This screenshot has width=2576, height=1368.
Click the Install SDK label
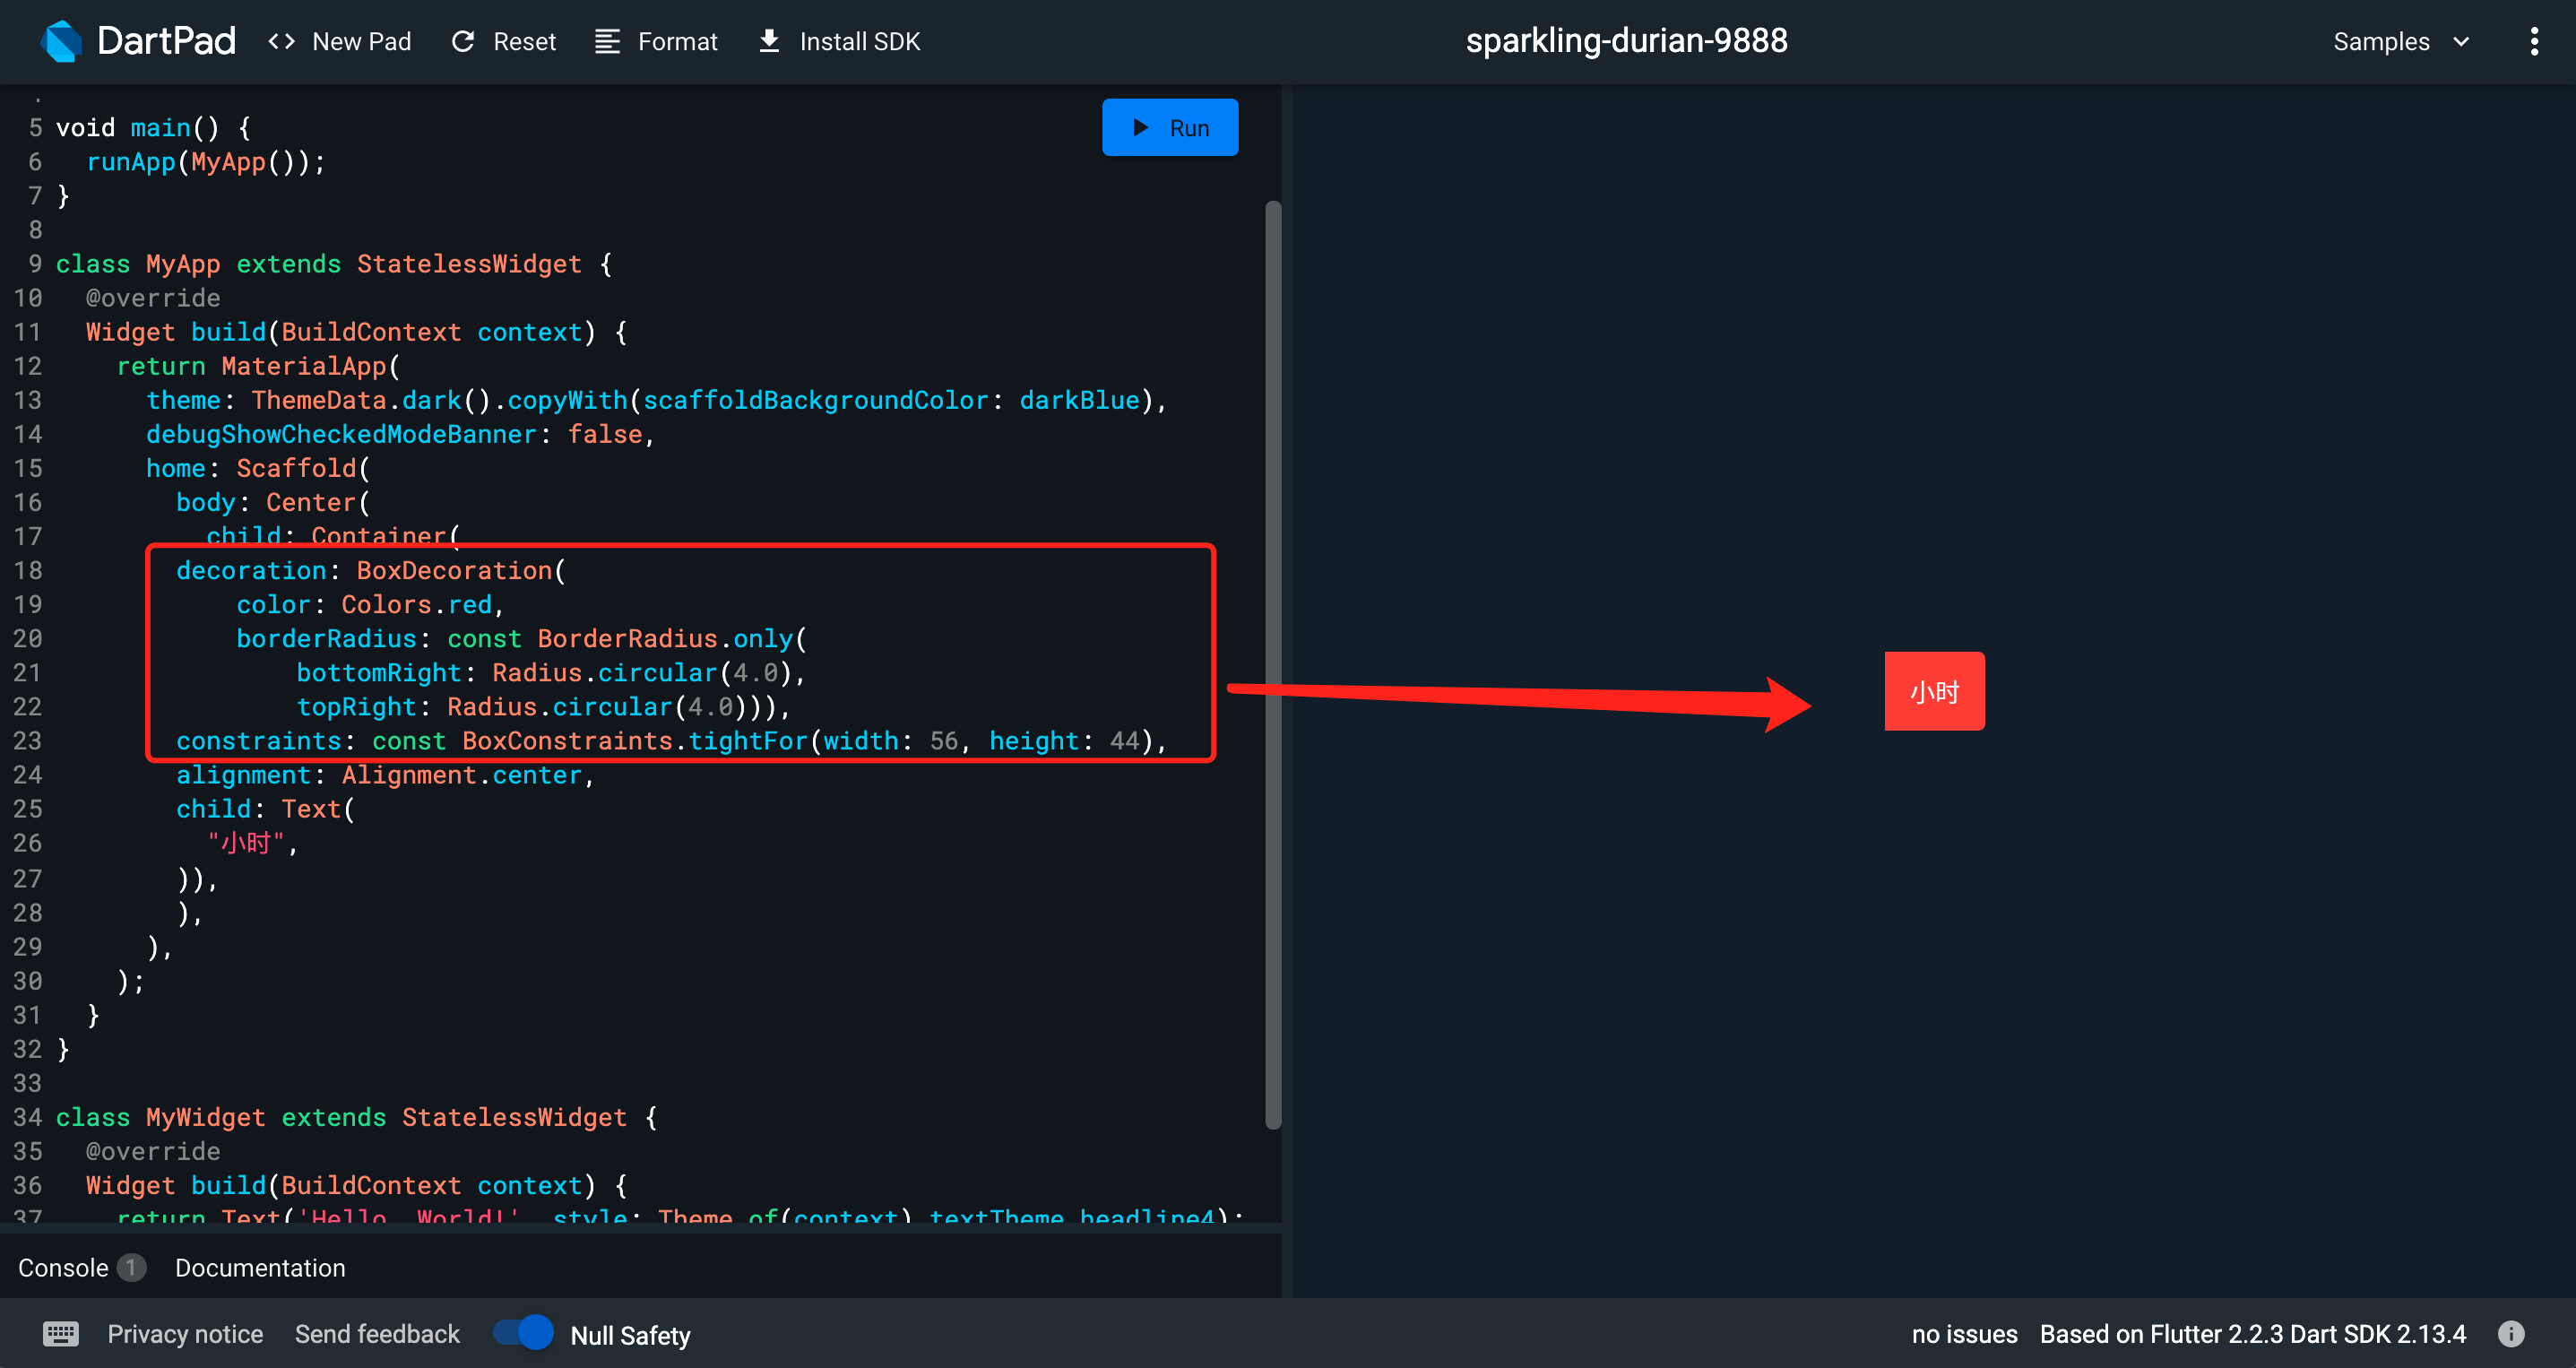click(860, 41)
